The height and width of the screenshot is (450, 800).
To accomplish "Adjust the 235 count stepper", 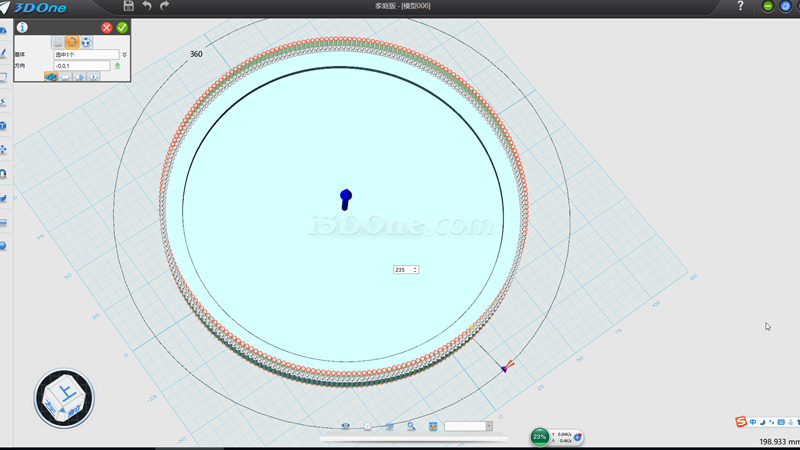I will [415, 270].
